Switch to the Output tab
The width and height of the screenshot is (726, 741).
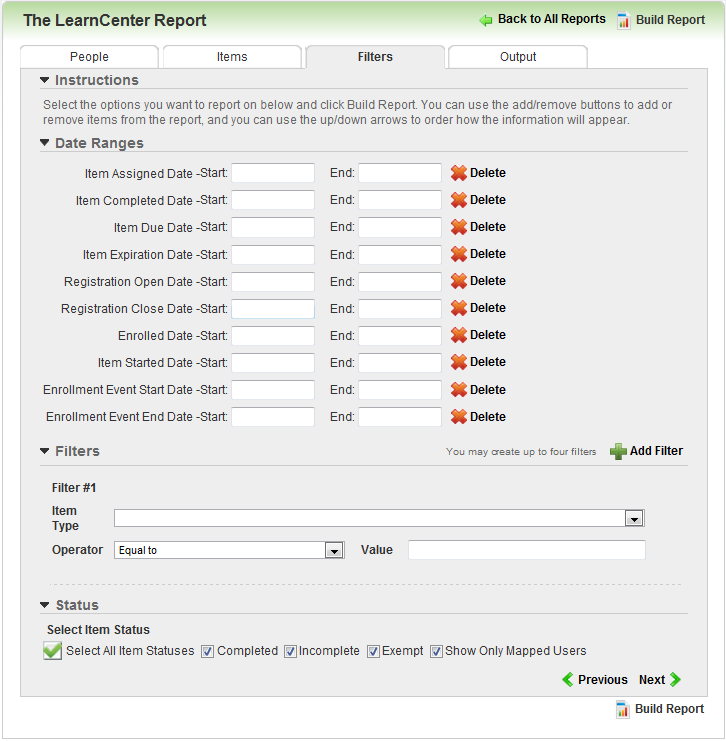point(518,57)
